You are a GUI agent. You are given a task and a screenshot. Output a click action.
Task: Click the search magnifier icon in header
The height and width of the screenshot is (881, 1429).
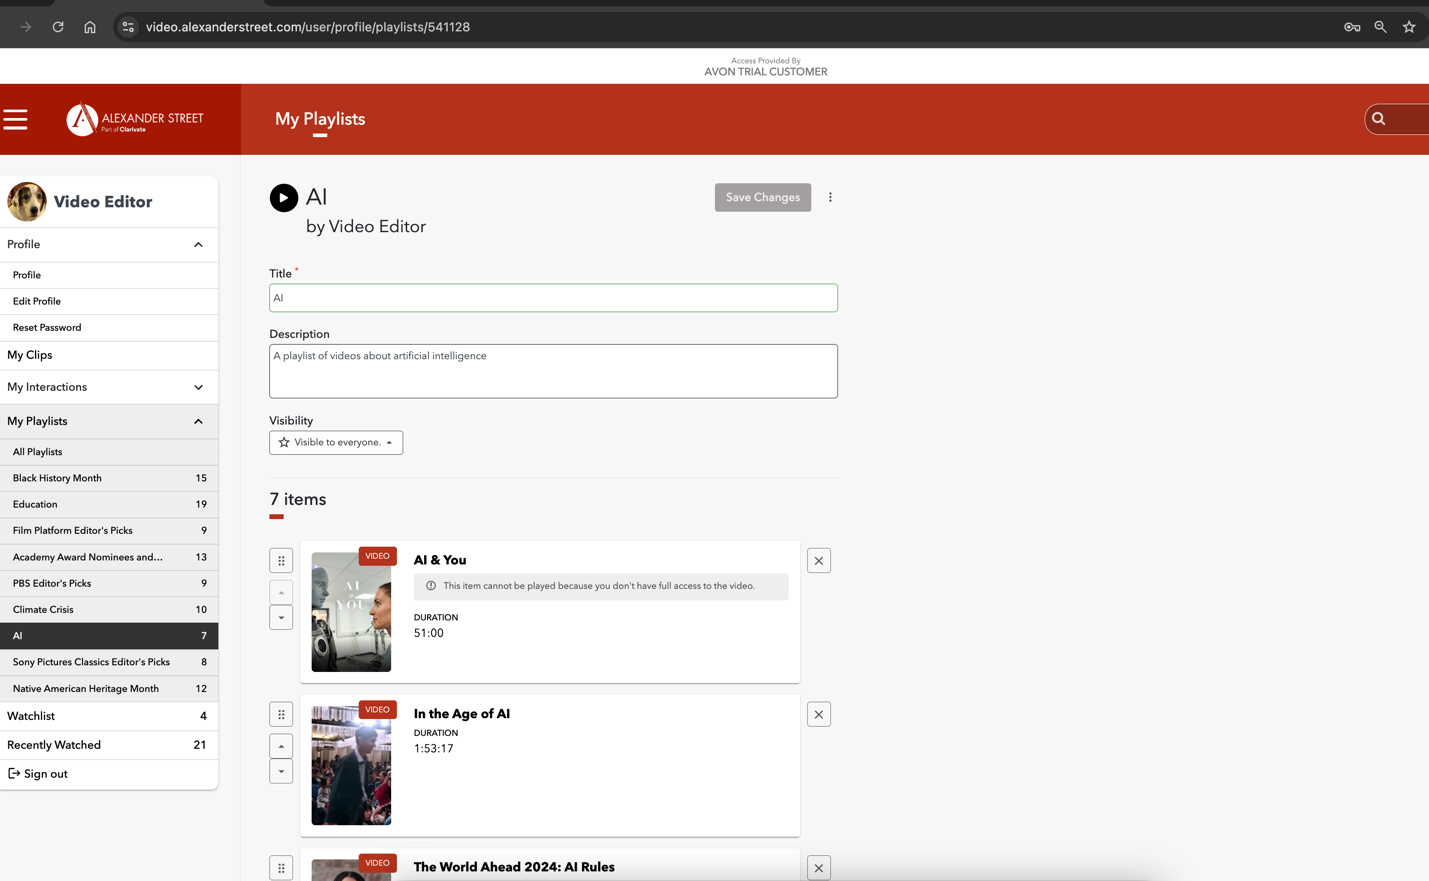pos(1379,119)
